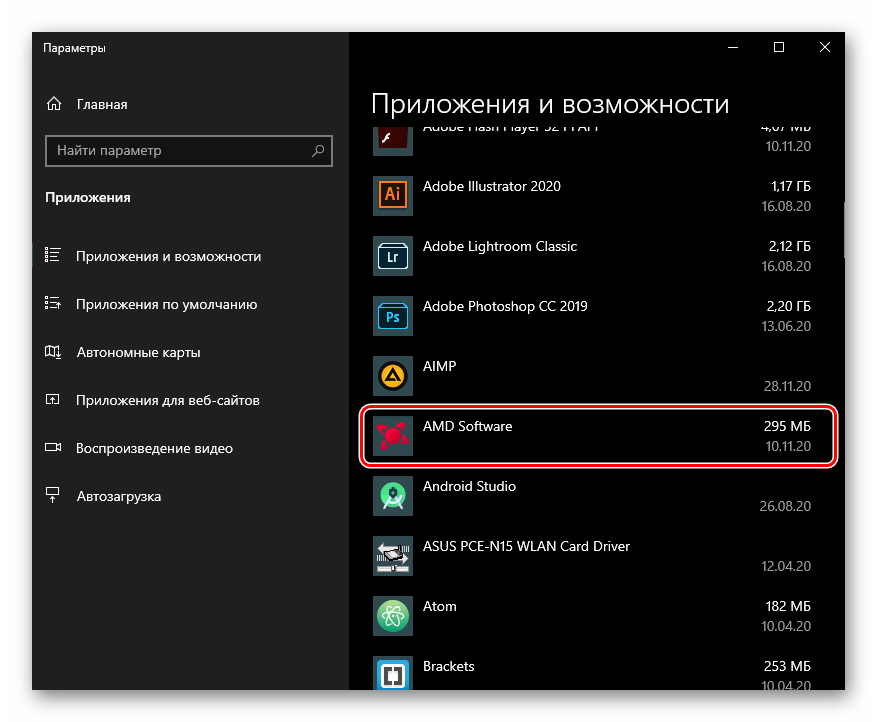
Task: Click the Приложения sidebar heading
Action: click(88, 197)
